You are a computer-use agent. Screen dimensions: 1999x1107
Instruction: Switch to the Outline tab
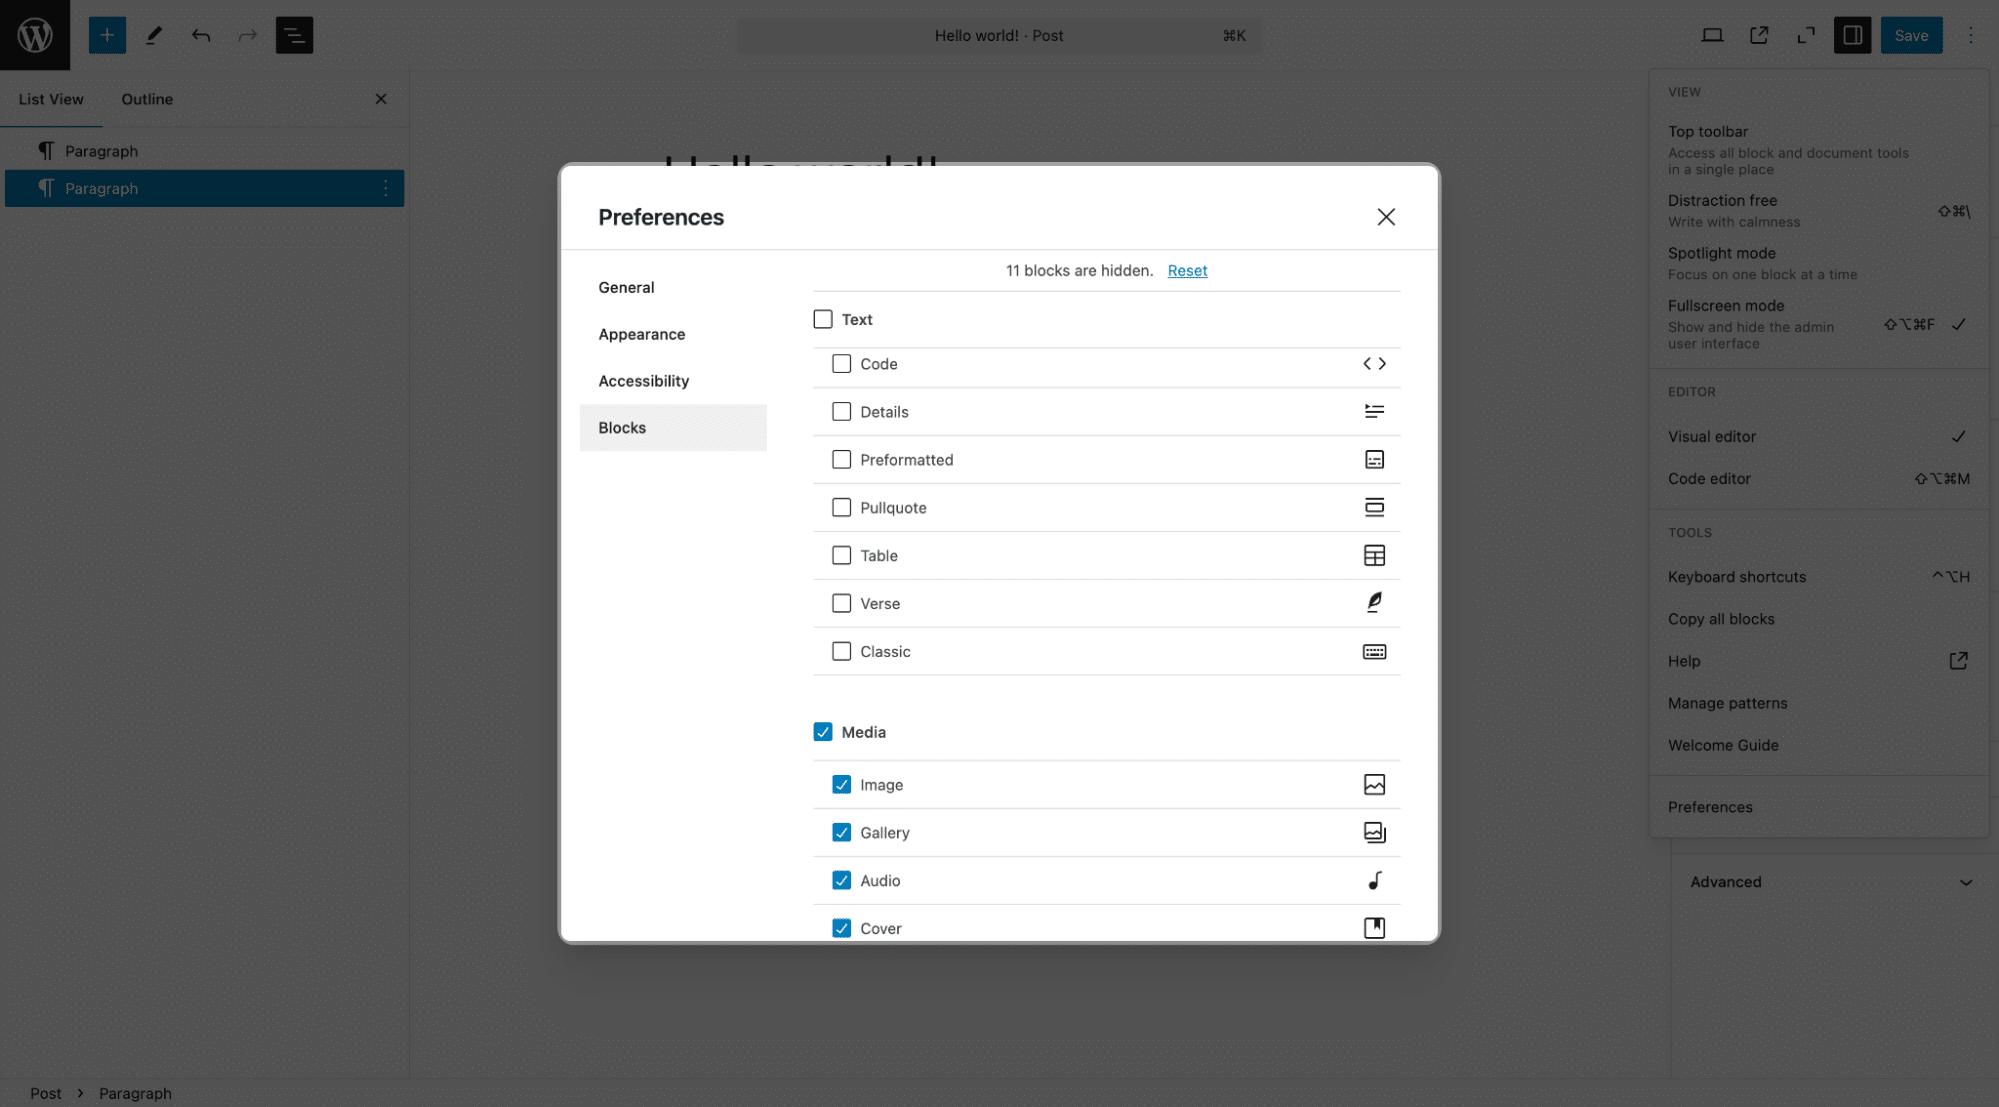[147, 99]
